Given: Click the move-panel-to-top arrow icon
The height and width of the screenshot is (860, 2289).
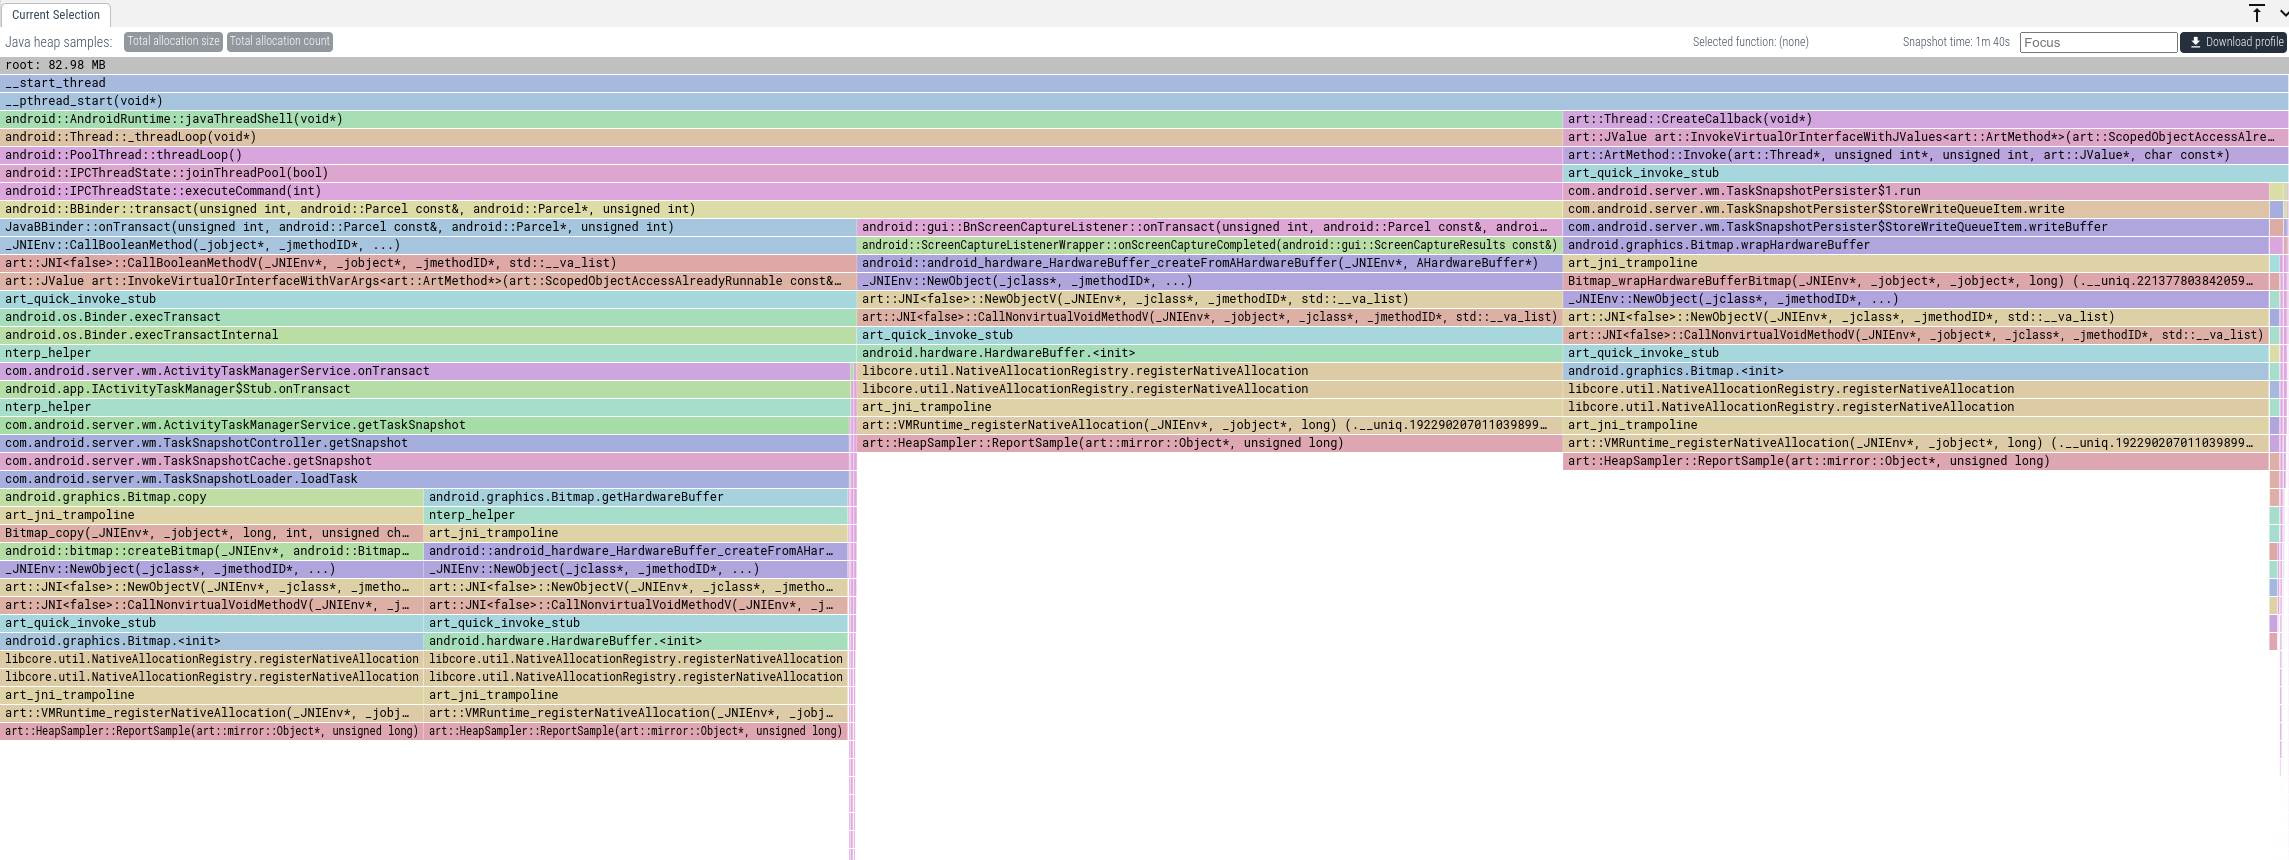Looking at the screenshot, I should coord(2256,13).
